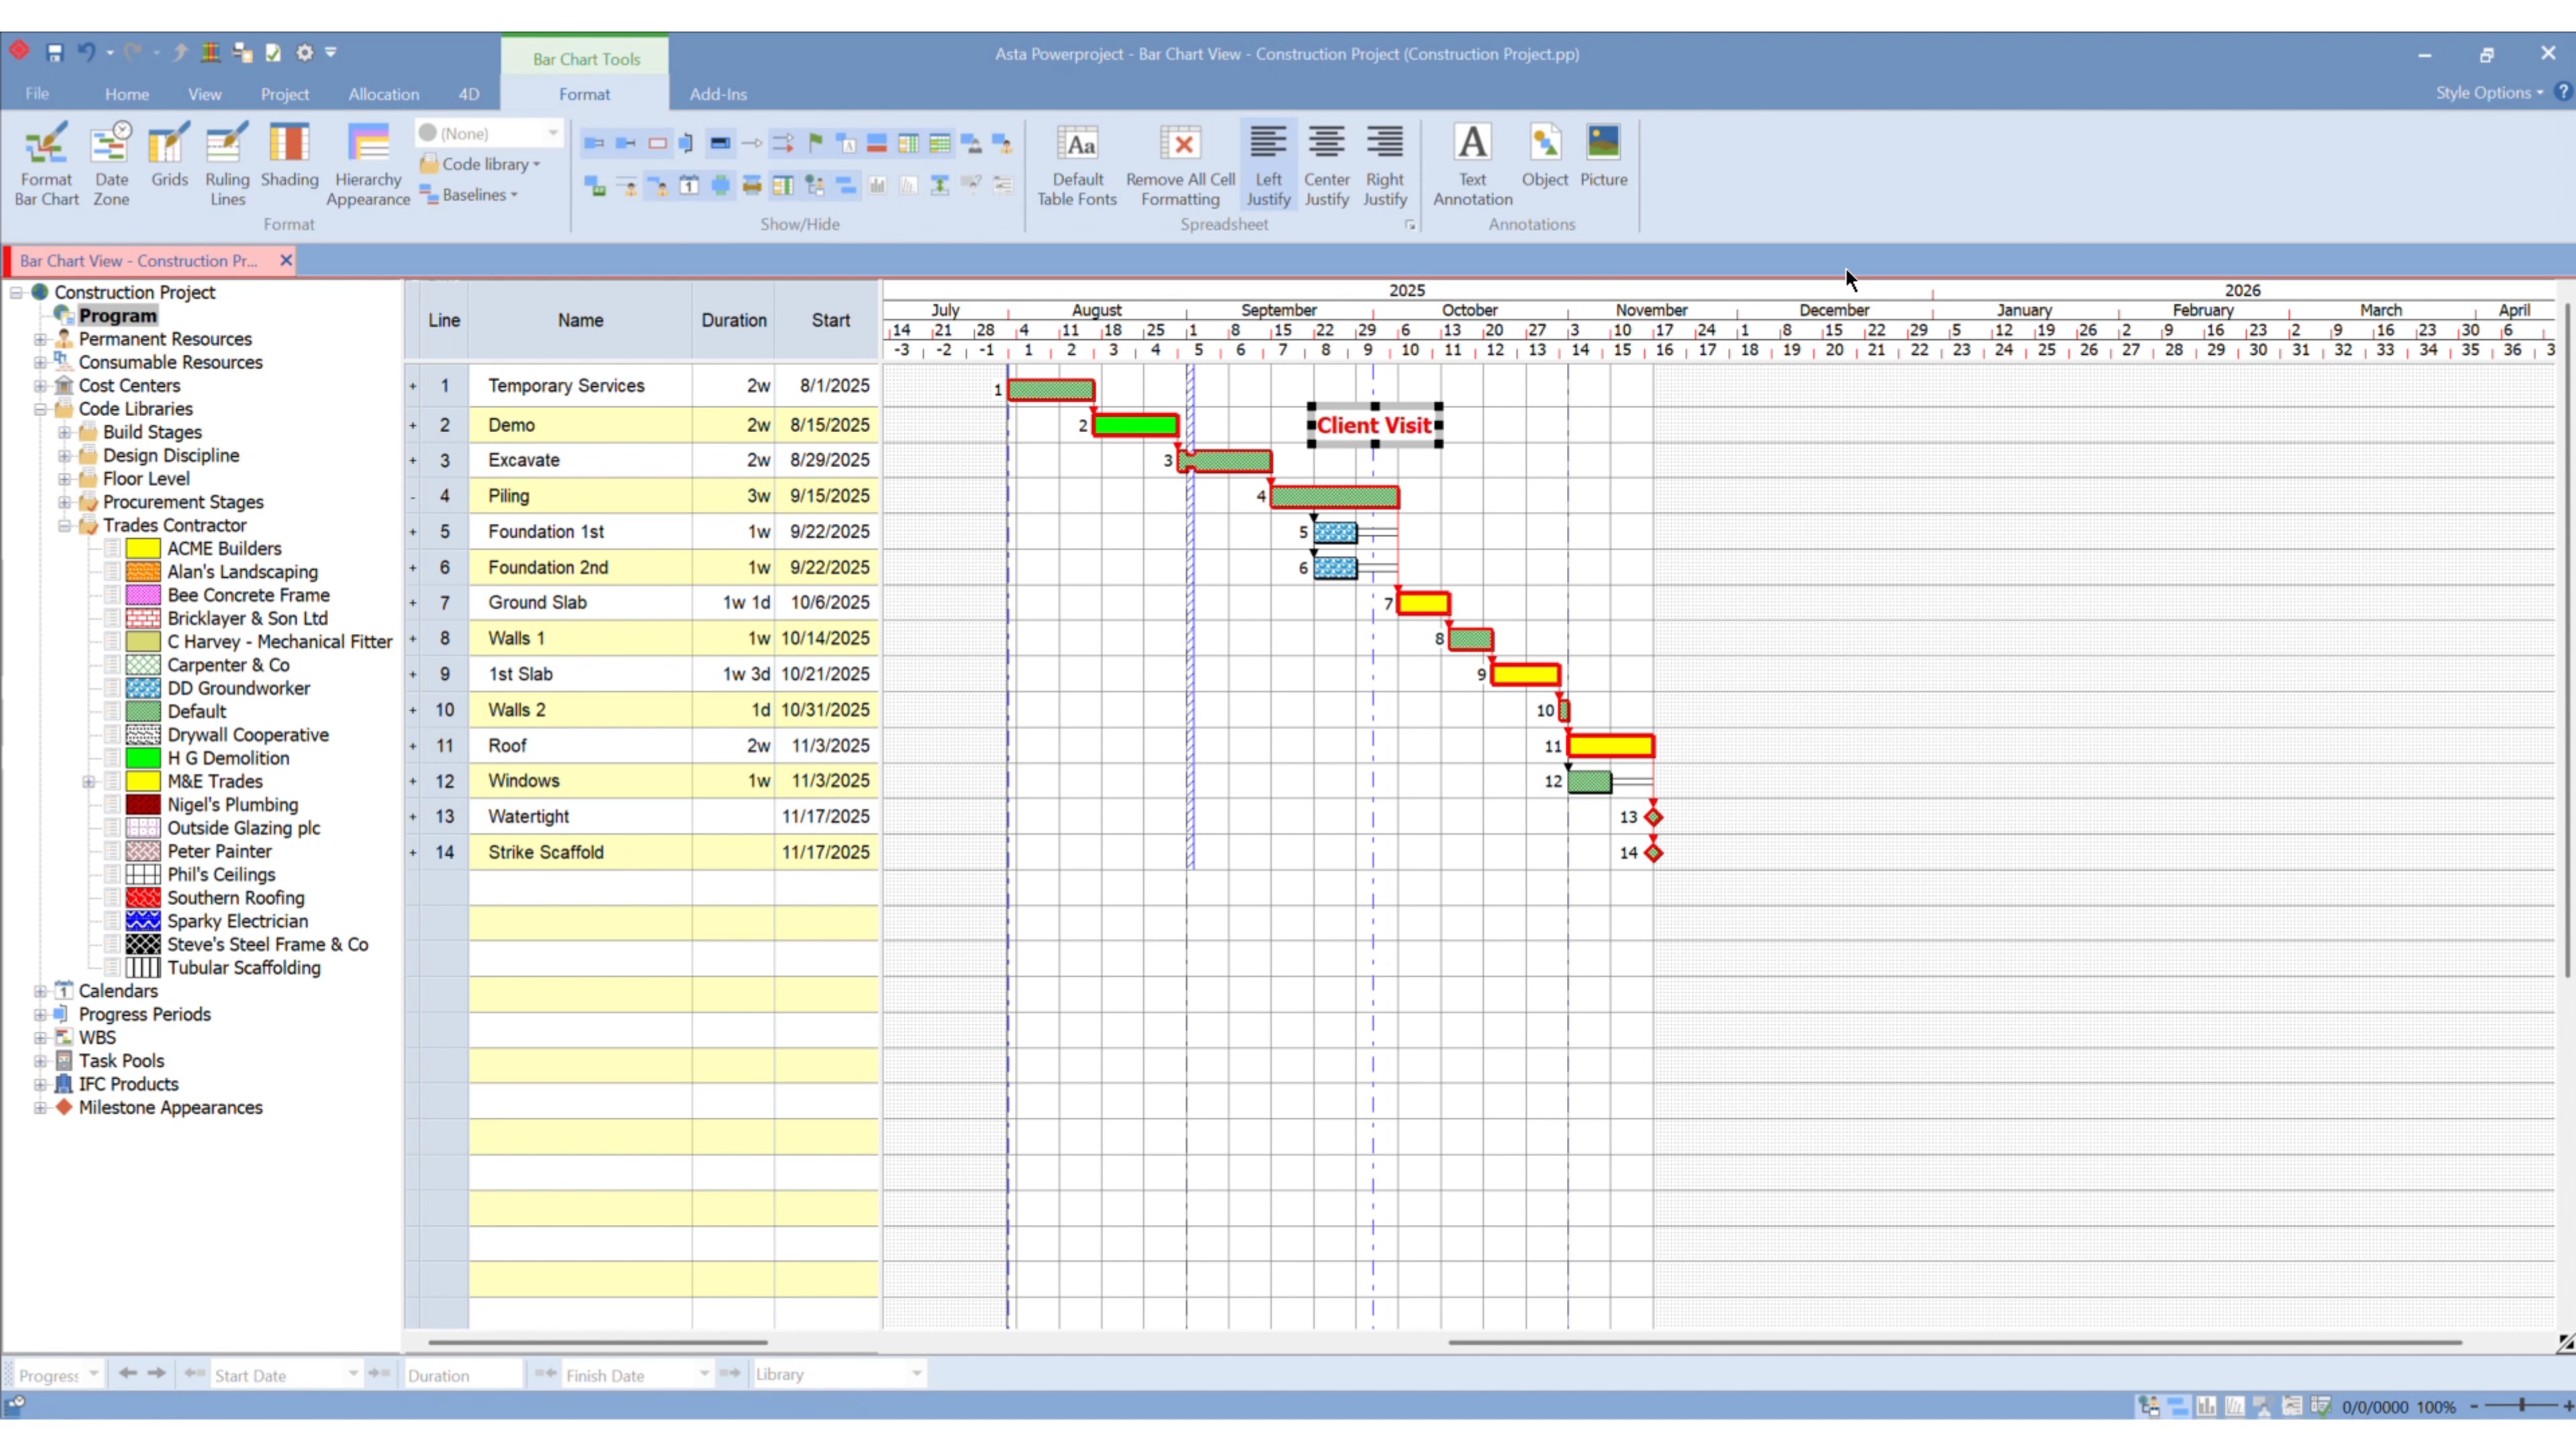Switch to the Allocation ribbon tab
This screenshot has width=2576, height=1449.
[x=383, y=94]
